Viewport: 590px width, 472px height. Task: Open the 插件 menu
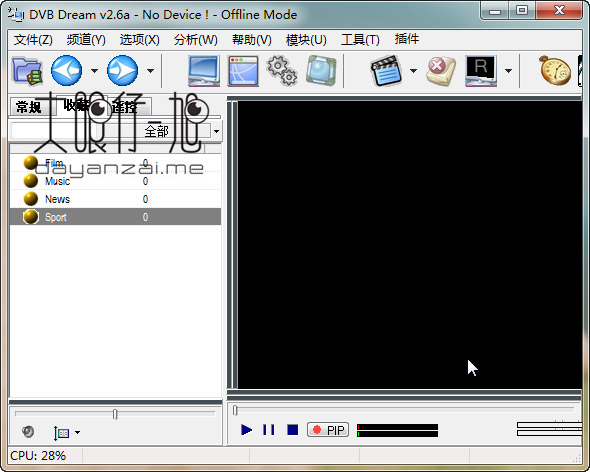[407, 39]
